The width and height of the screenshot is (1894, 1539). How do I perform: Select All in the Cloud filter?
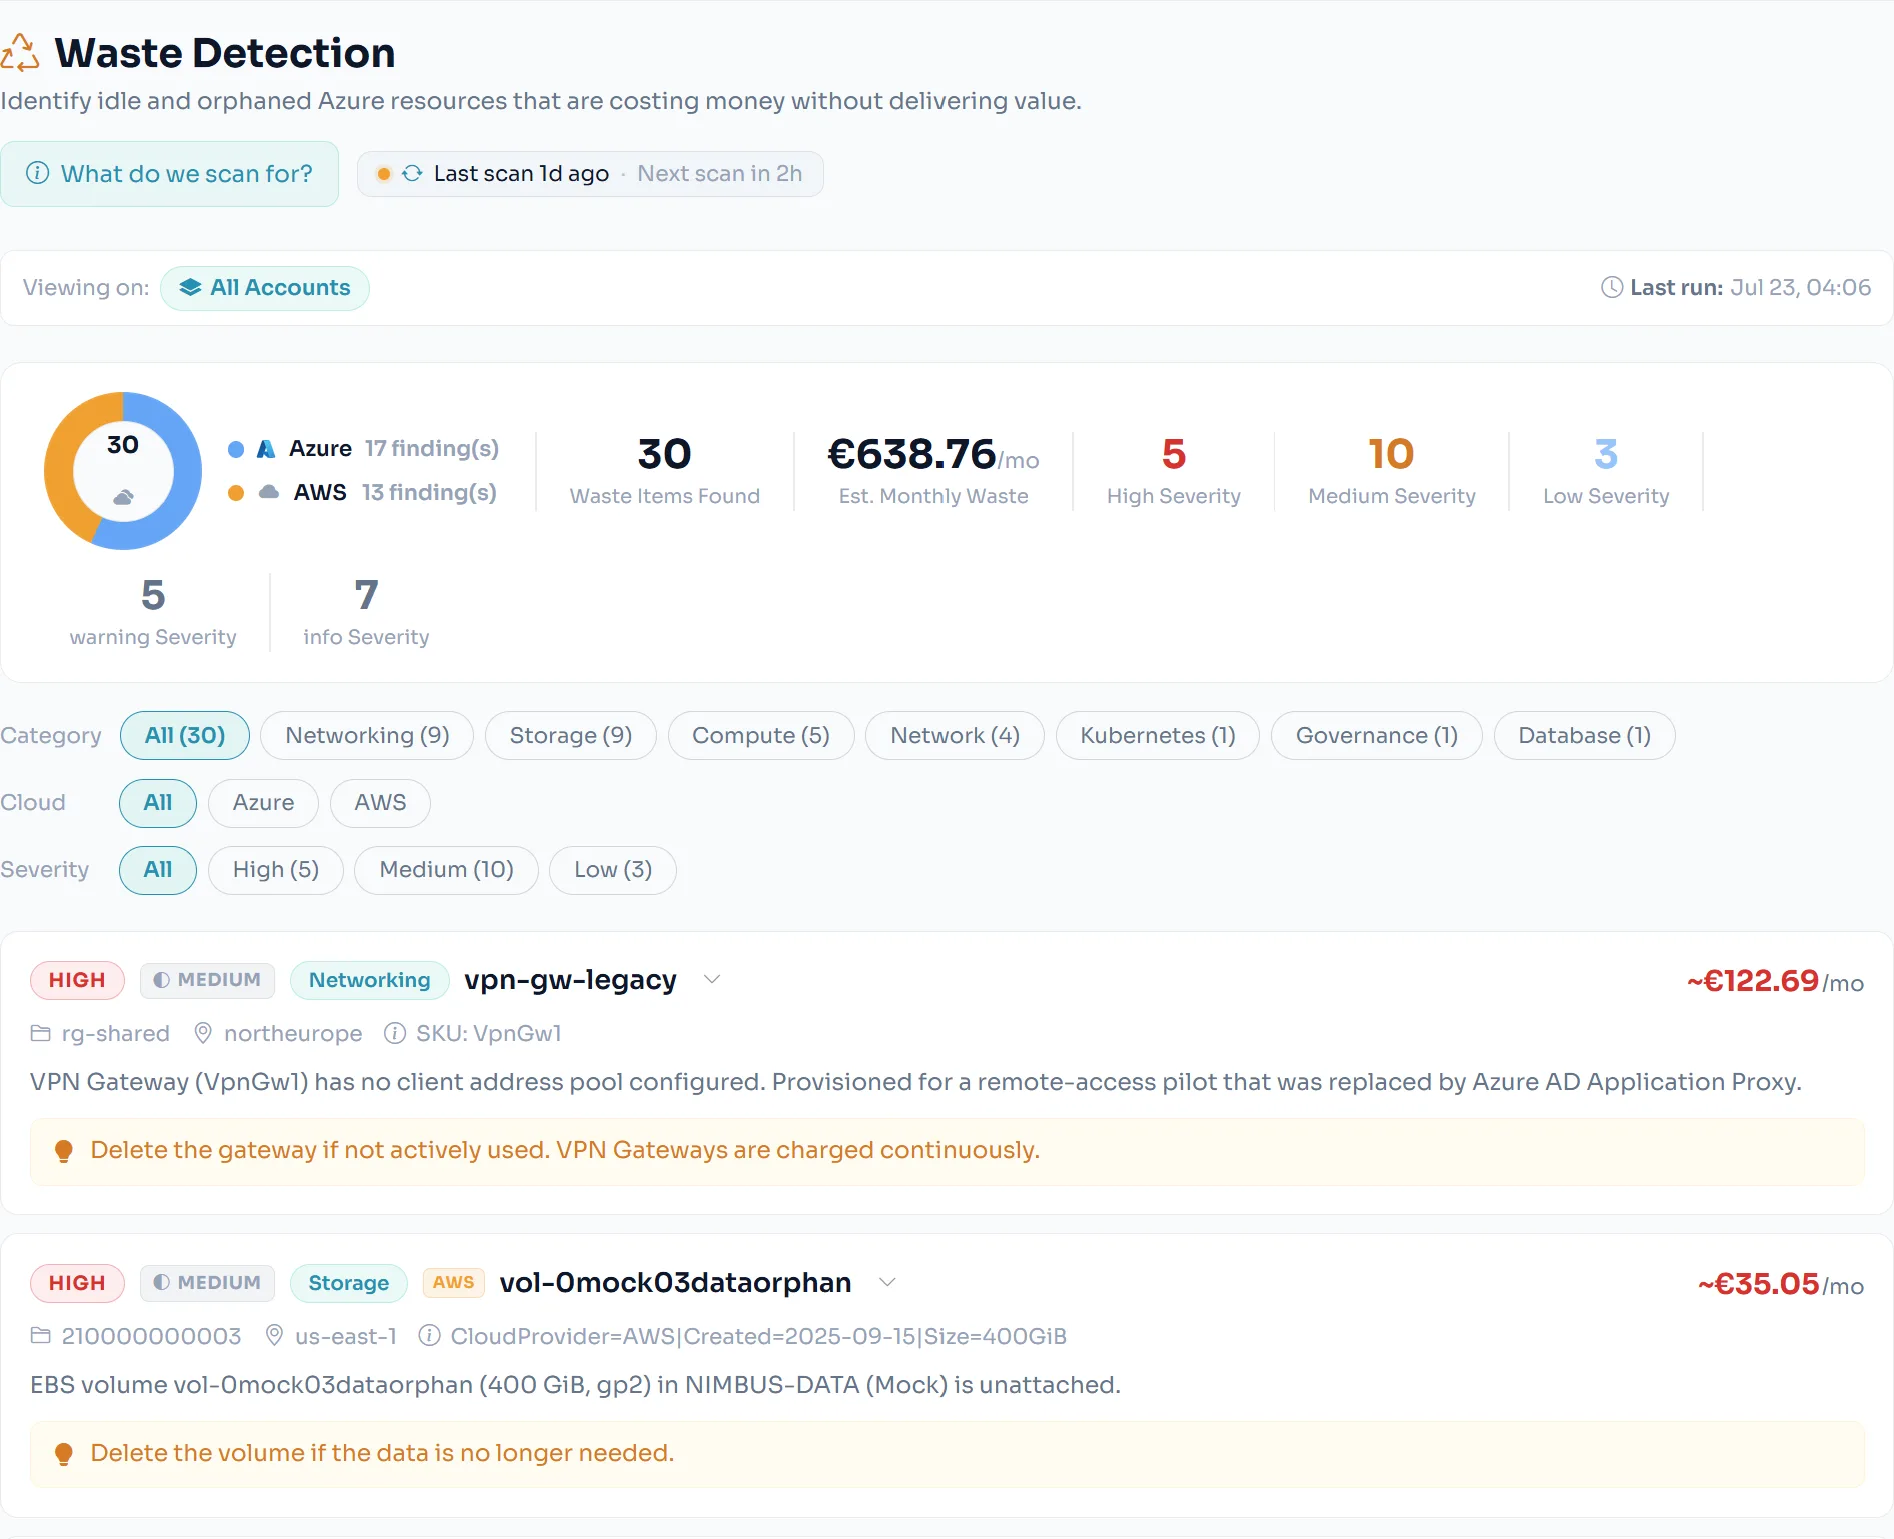[x=158, y=803]
